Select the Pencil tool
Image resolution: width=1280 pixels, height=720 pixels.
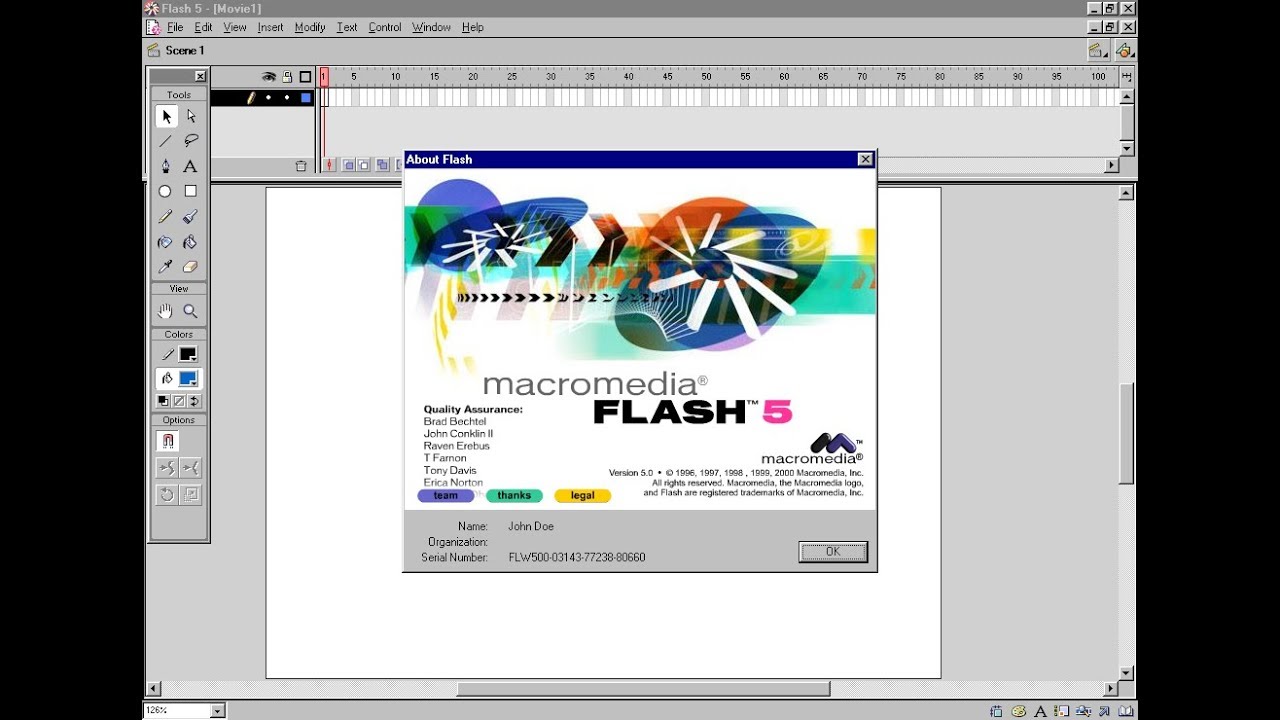[166, 216]
